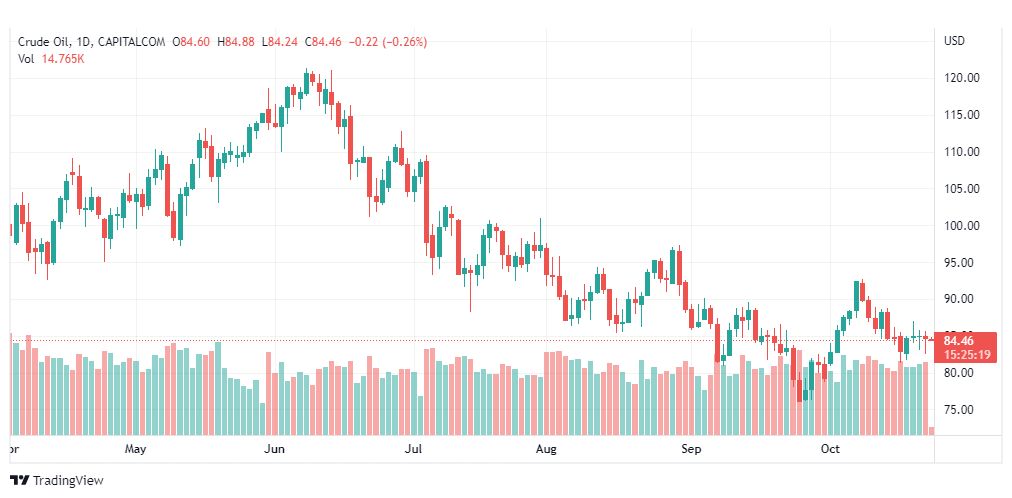Click the 100.00 price axis label
Viewport: 1012px width, 498px height.
click(962, 226)
